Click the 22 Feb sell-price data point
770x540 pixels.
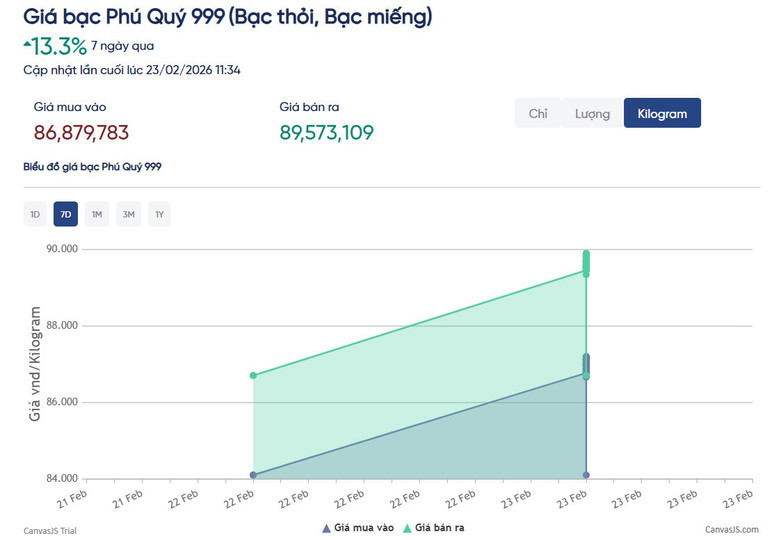point(253,375)
